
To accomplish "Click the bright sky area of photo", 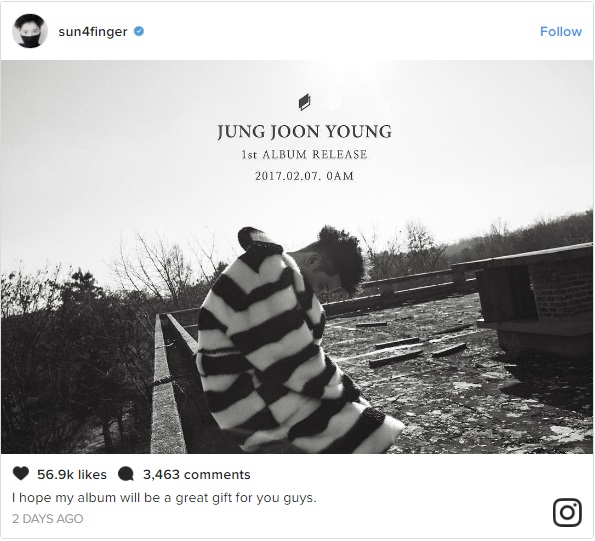I will pos(114,152).
